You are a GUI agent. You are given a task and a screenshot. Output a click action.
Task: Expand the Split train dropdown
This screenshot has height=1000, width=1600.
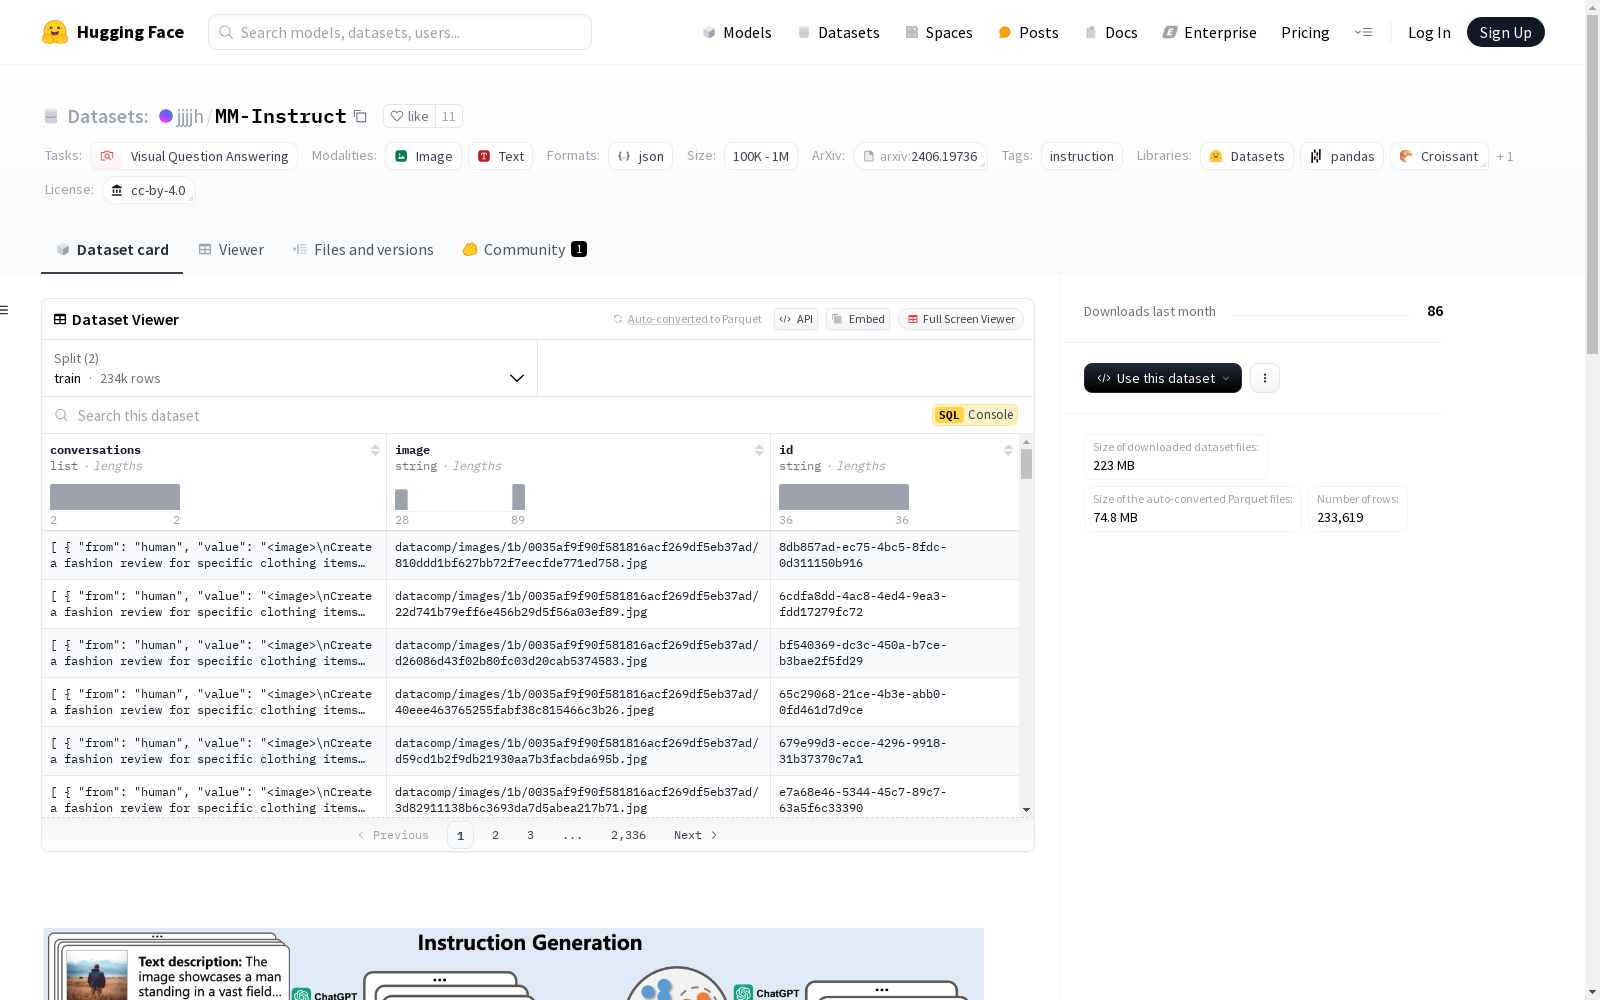click(x=290, y=368)
